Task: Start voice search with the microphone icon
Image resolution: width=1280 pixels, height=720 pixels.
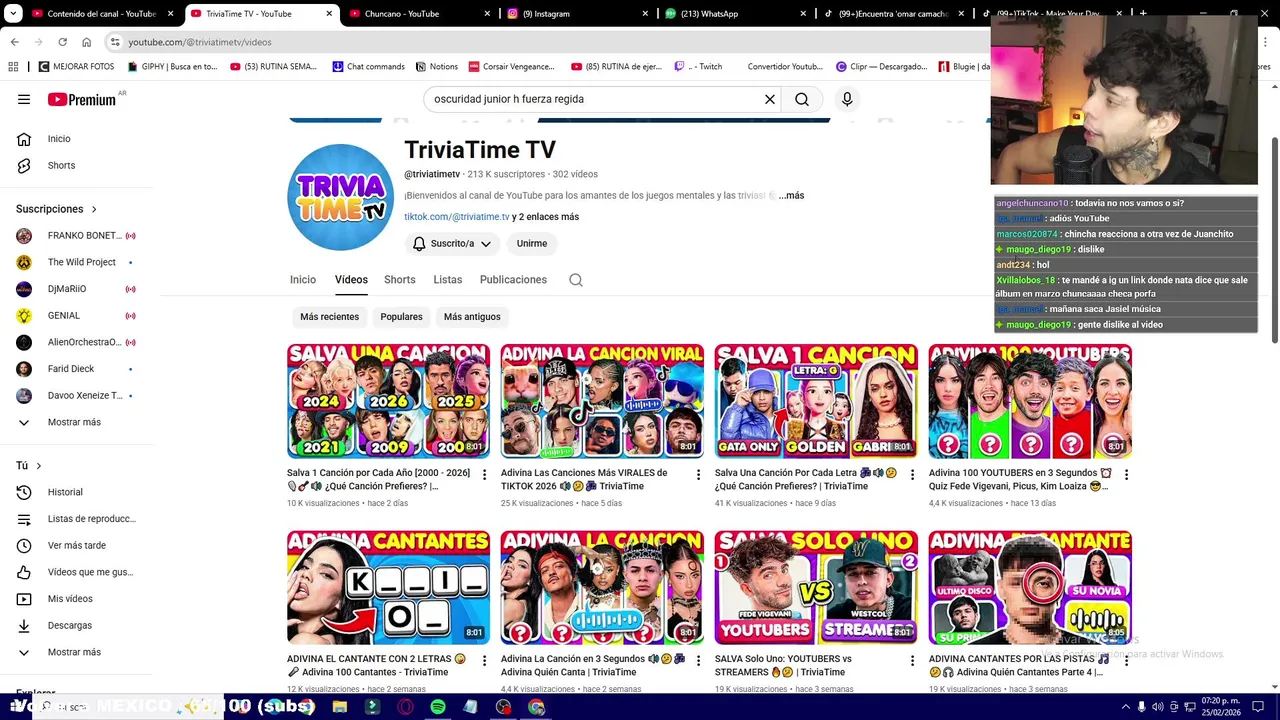Action: click(x=847, y=99)
